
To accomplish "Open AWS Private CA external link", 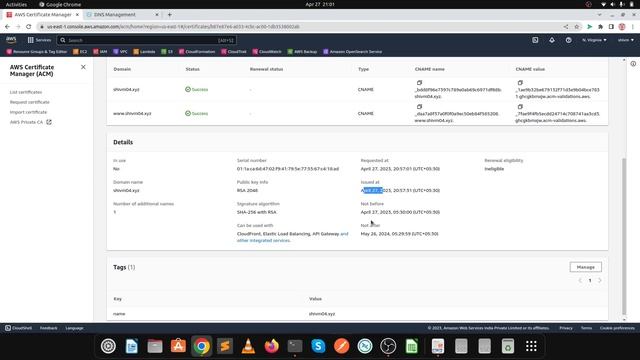I will coord(31,122).
